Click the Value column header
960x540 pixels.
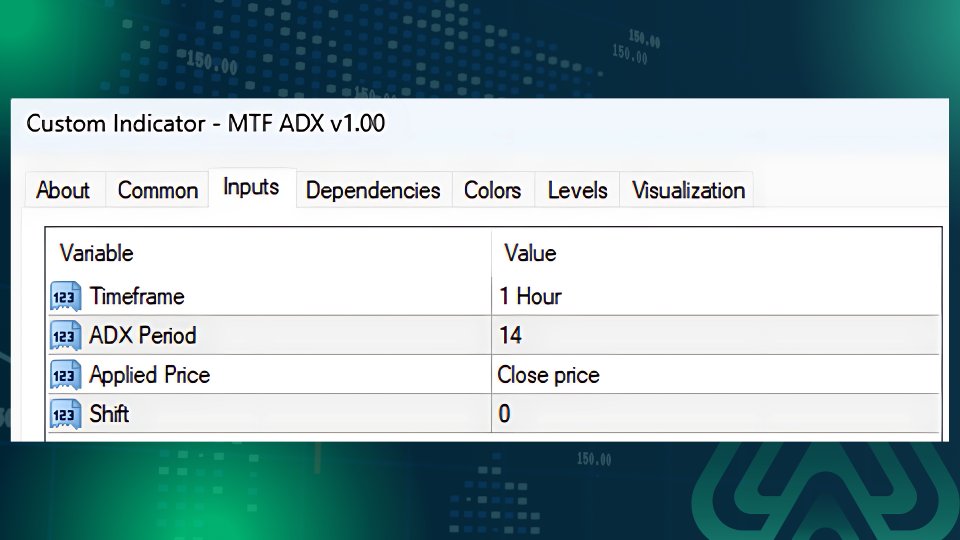coord(530,253)
